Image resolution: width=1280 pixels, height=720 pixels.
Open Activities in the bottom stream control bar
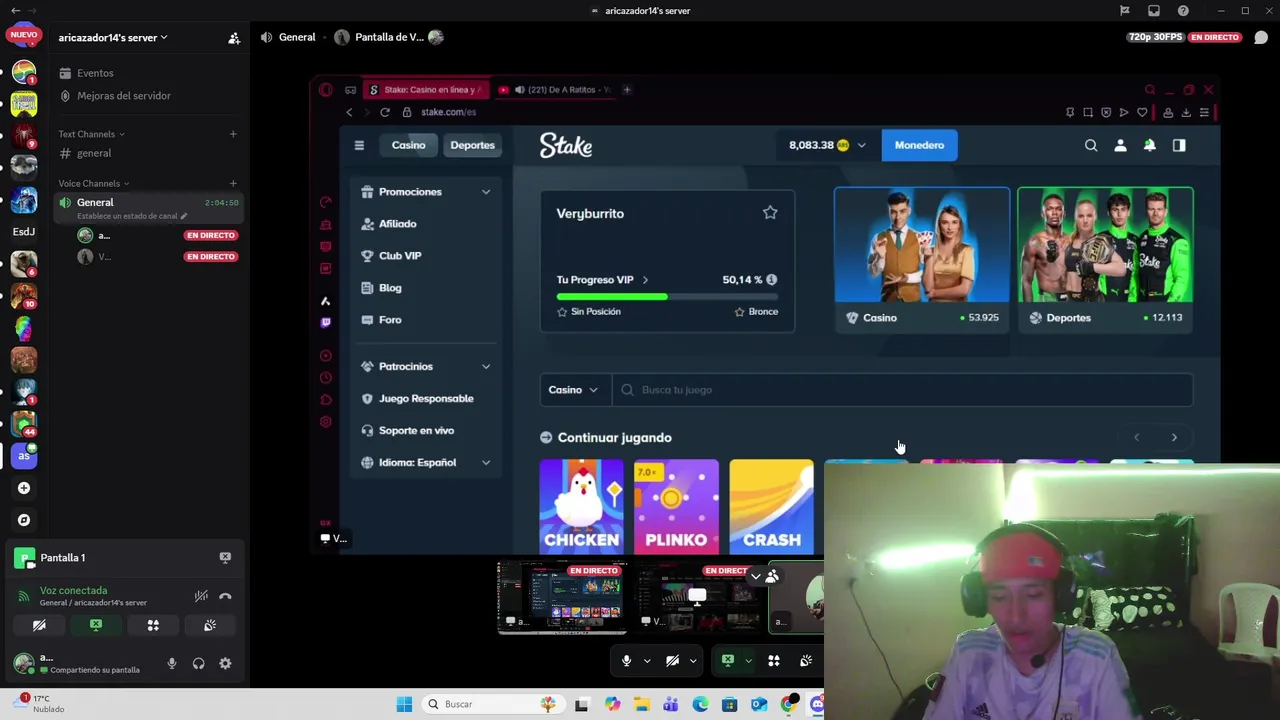[773, 661]
